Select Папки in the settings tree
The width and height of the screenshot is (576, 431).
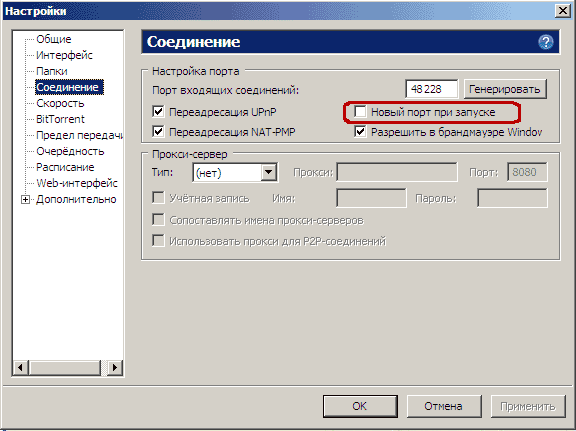(52, 71)
